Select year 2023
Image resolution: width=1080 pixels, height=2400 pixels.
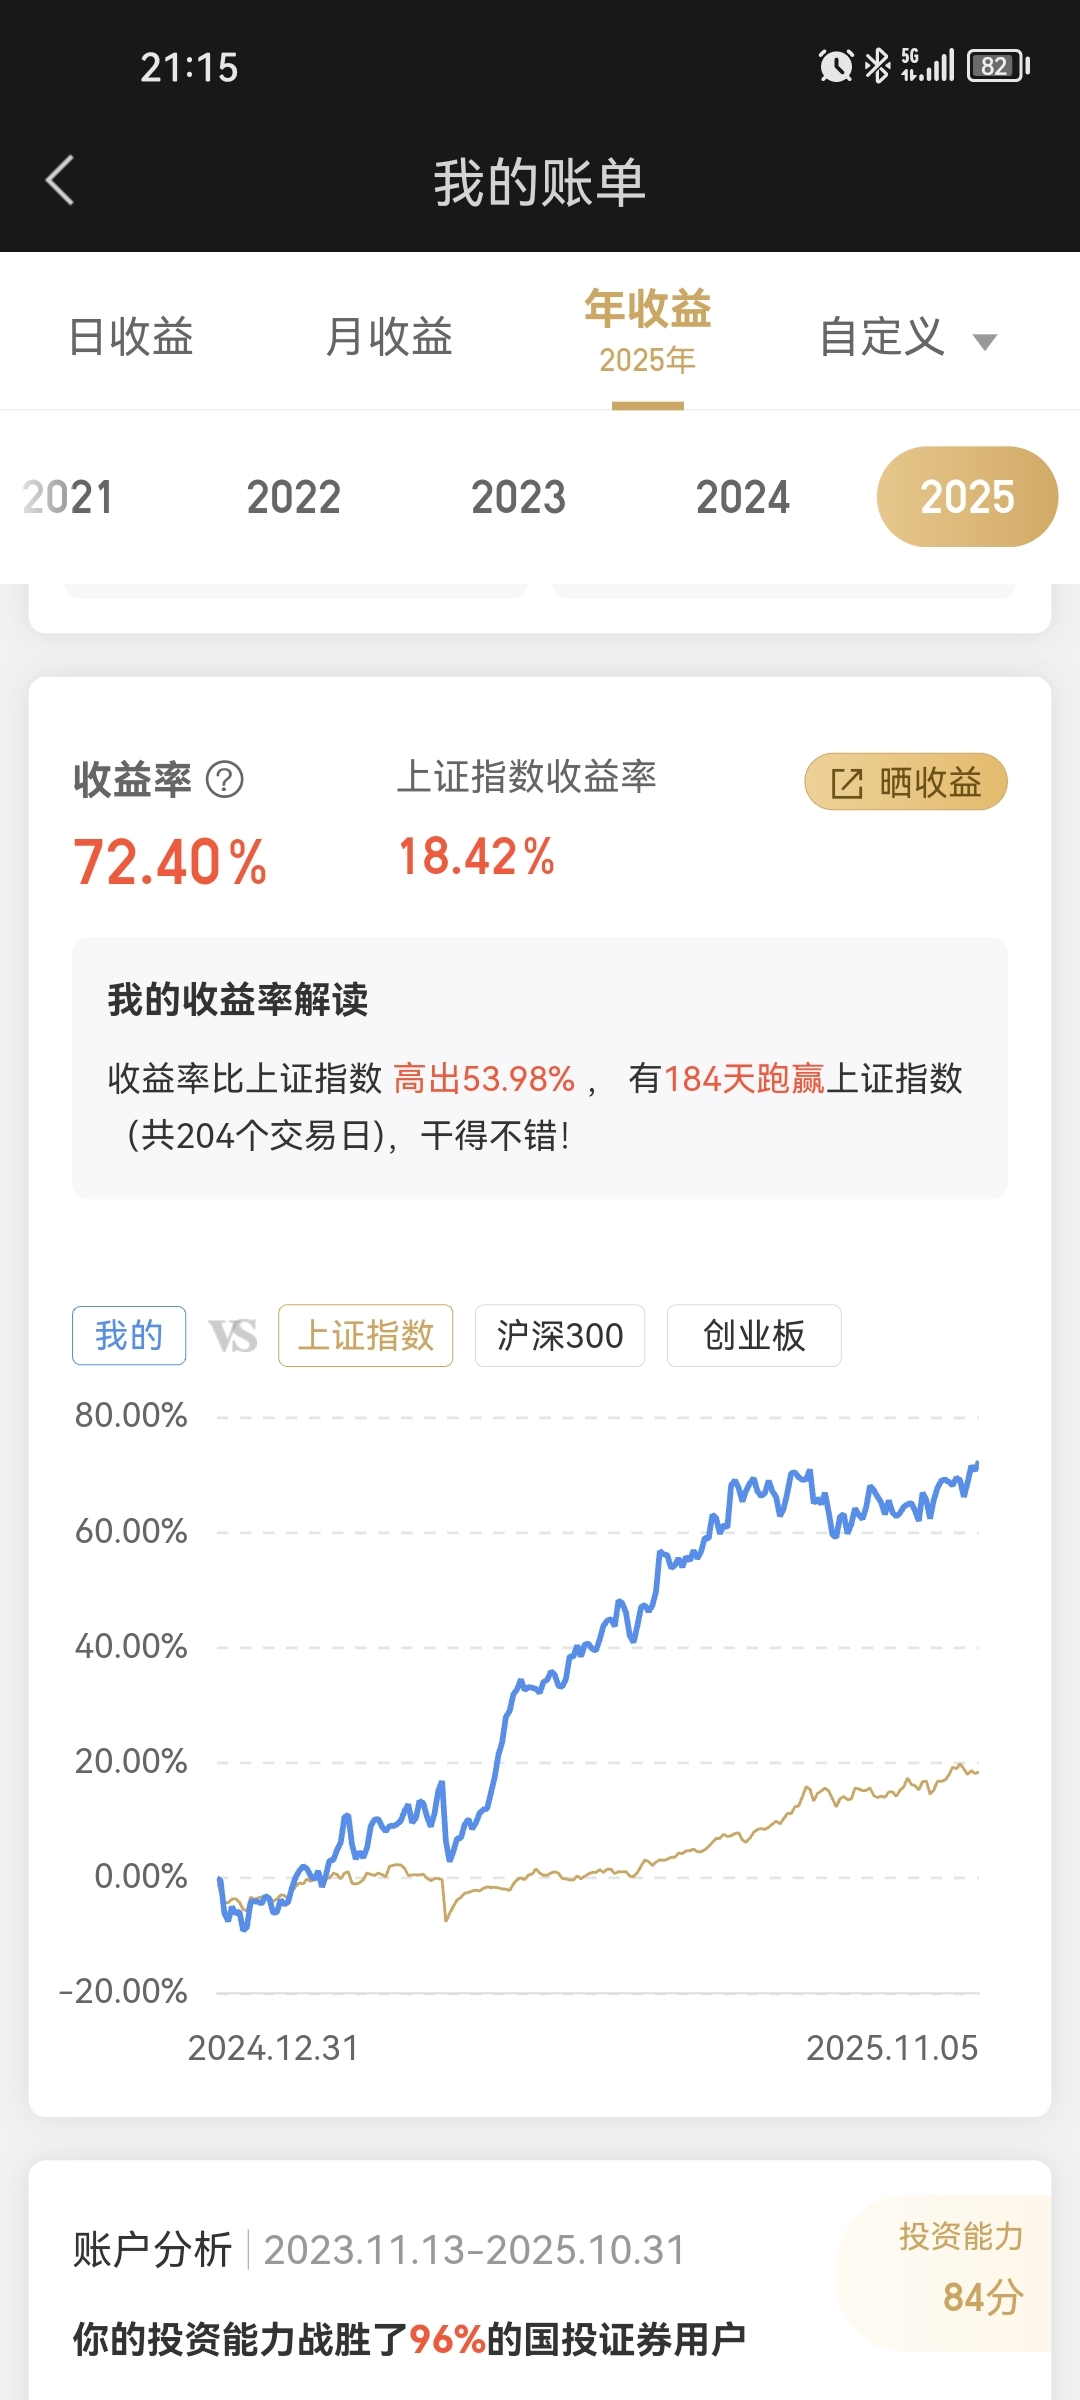[518, 497]
